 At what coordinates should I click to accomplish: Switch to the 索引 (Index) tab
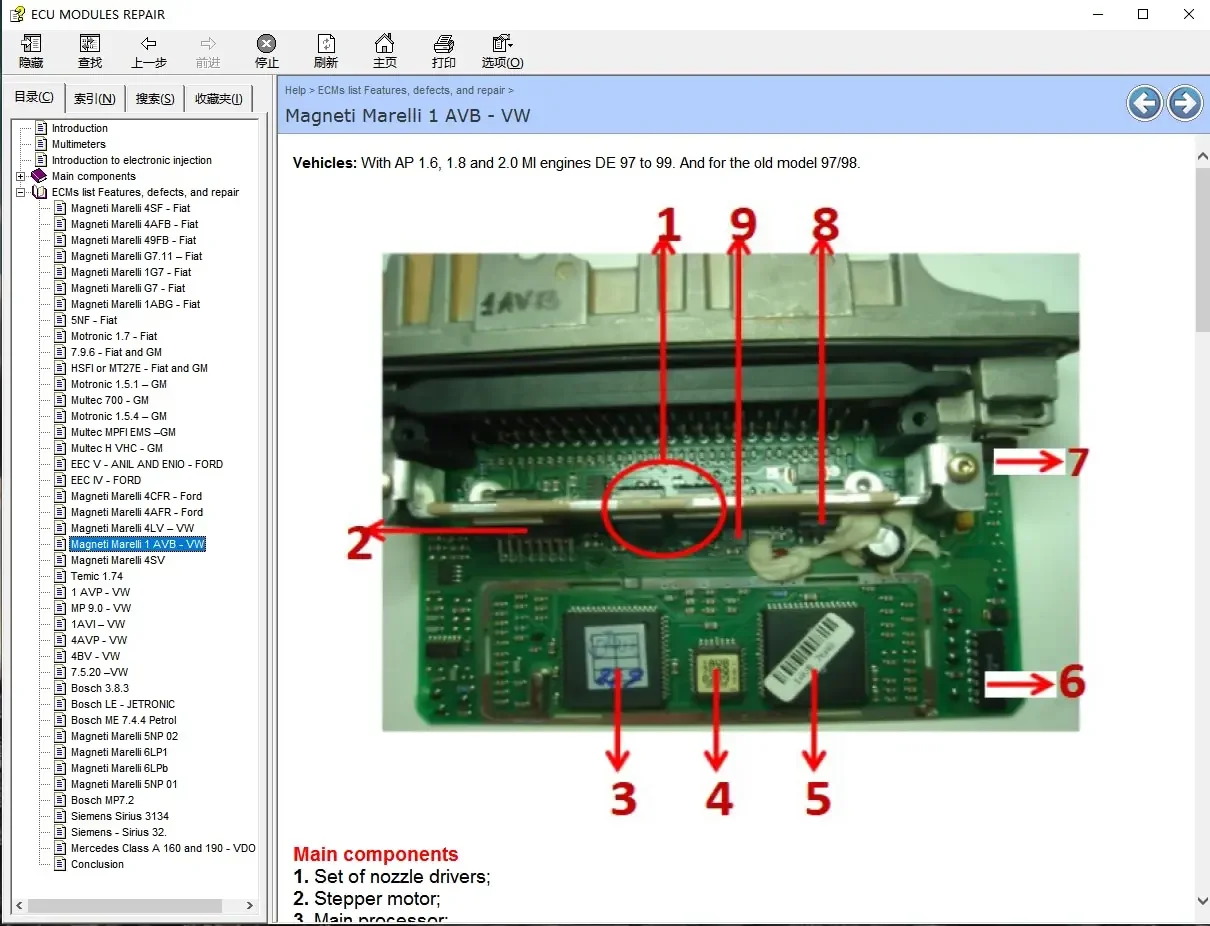pyautogui.click(x=95, y=99)
